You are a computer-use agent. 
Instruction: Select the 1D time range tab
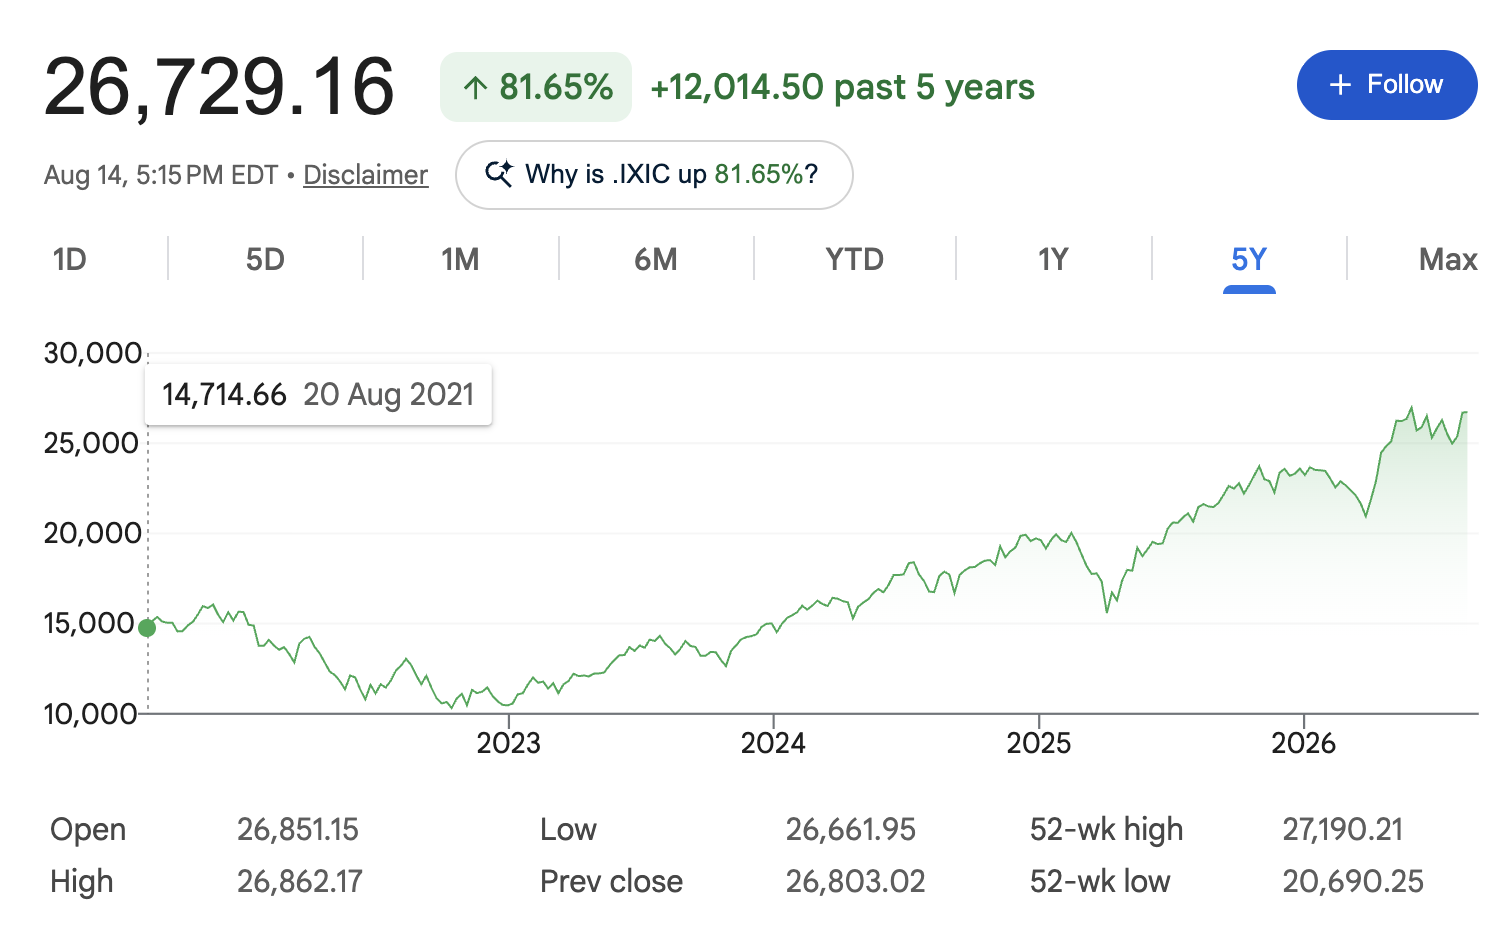[x=70, y=260]
